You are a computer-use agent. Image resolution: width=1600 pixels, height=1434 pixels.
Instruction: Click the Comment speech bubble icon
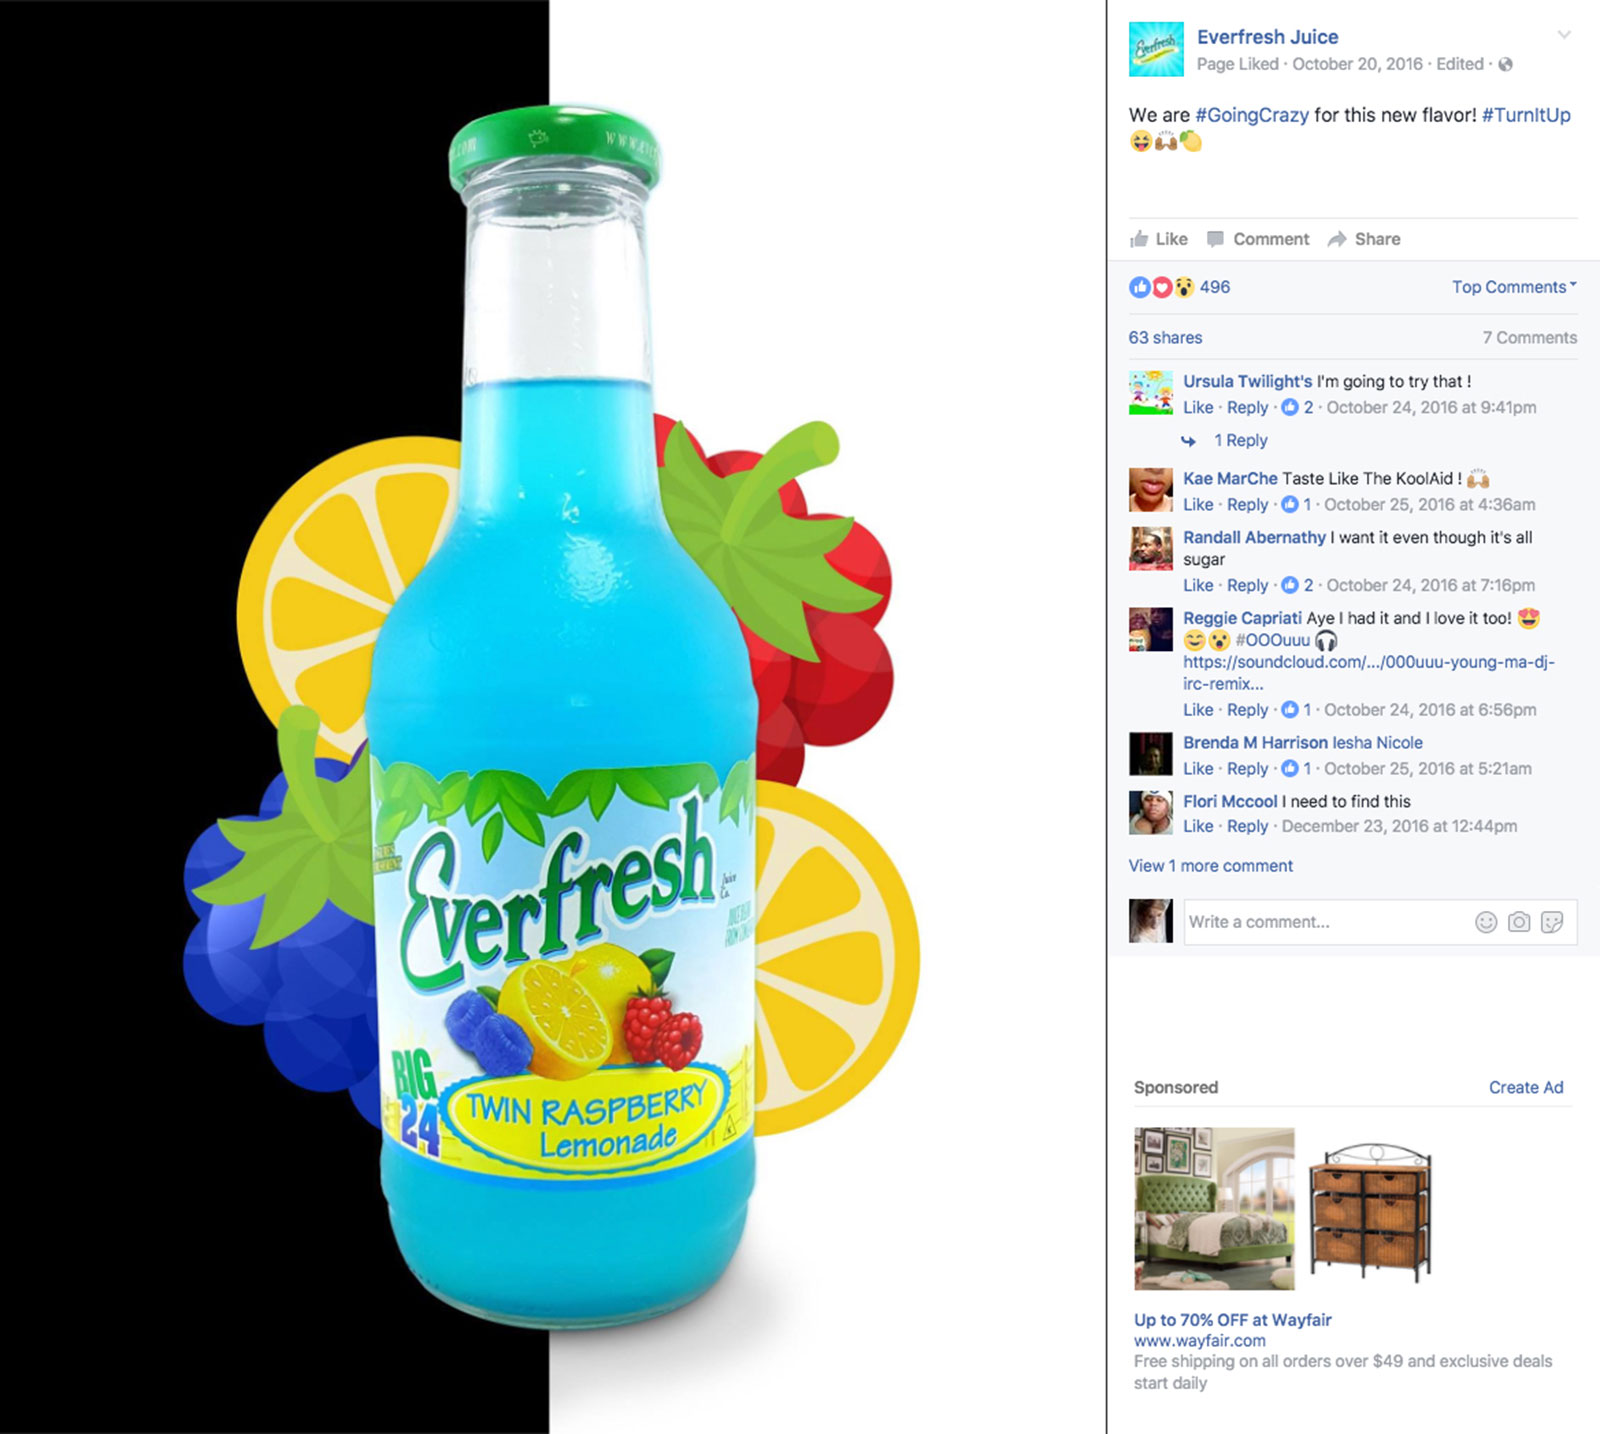point(1216,239)
